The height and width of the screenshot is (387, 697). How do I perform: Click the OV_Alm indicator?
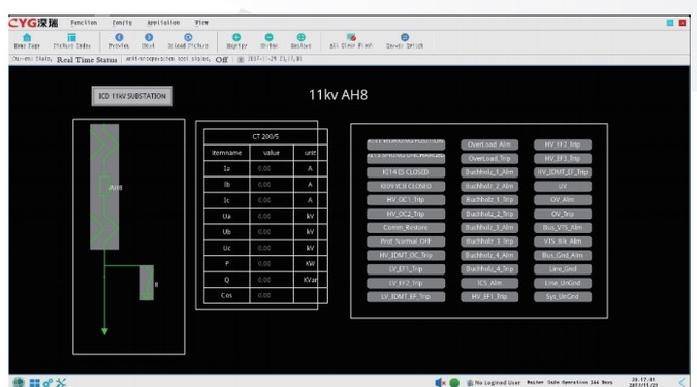pyautogui.click(x=563, y=200)
